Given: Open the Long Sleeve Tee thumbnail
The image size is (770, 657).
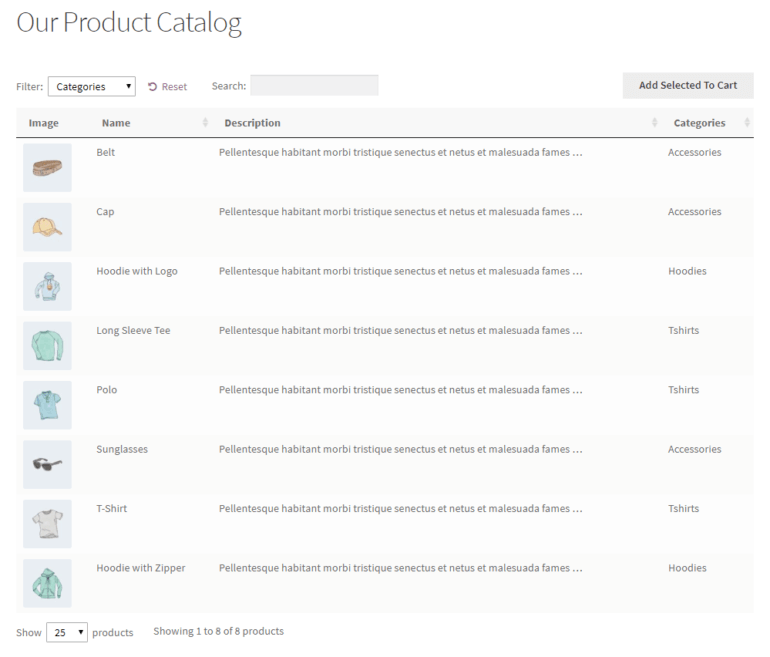Looking at the screenshot, I should pyautogui.click(x=47, y=346).
